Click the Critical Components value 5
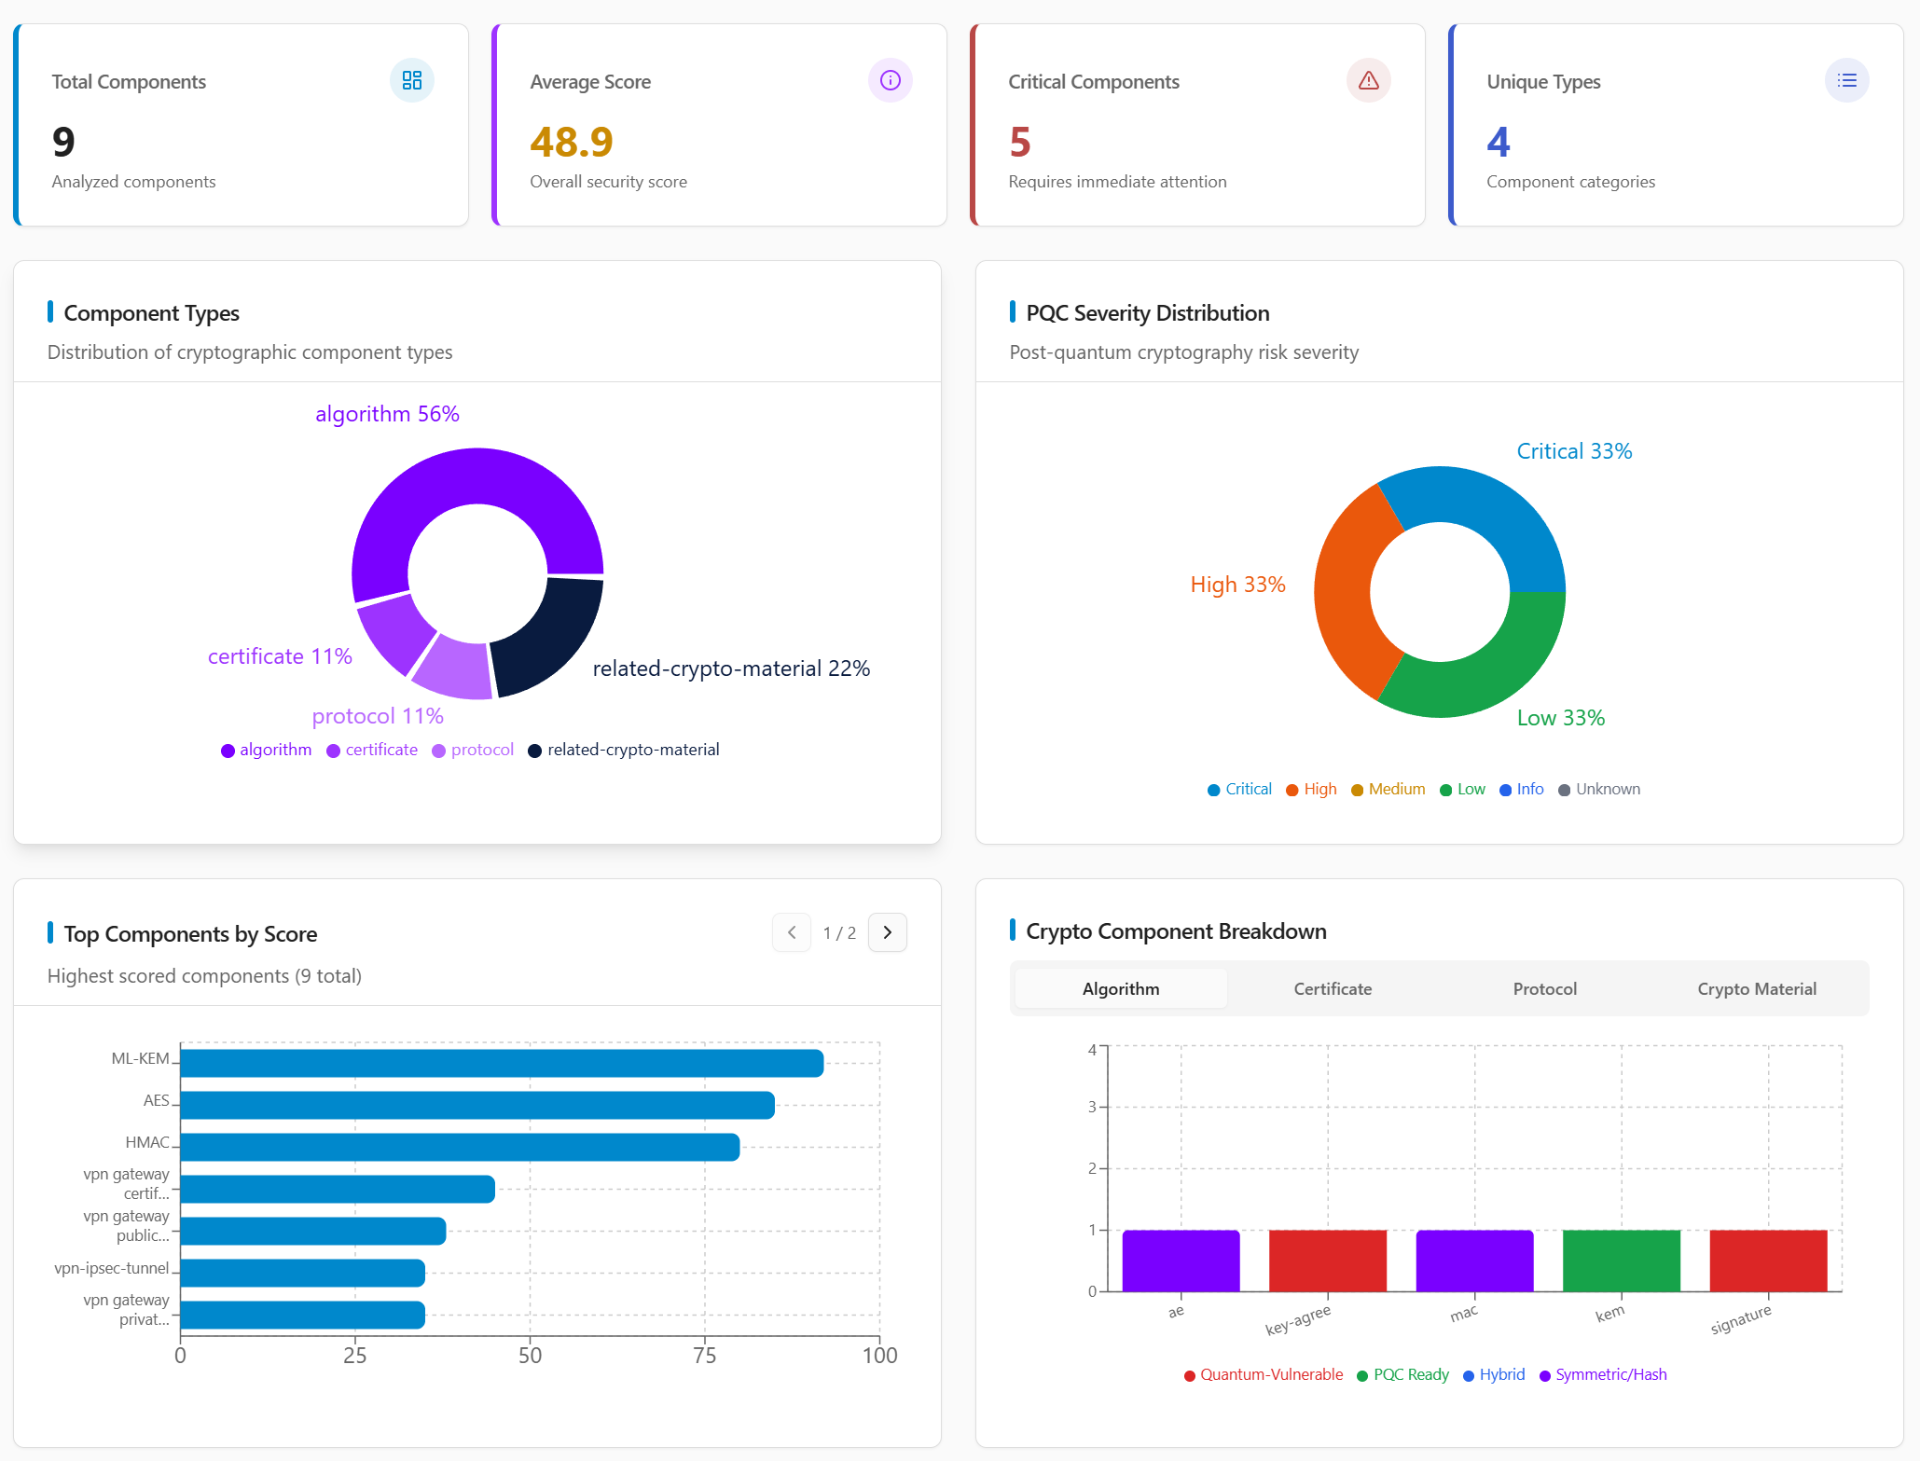1920x1461 pixels. [1020, 142]
